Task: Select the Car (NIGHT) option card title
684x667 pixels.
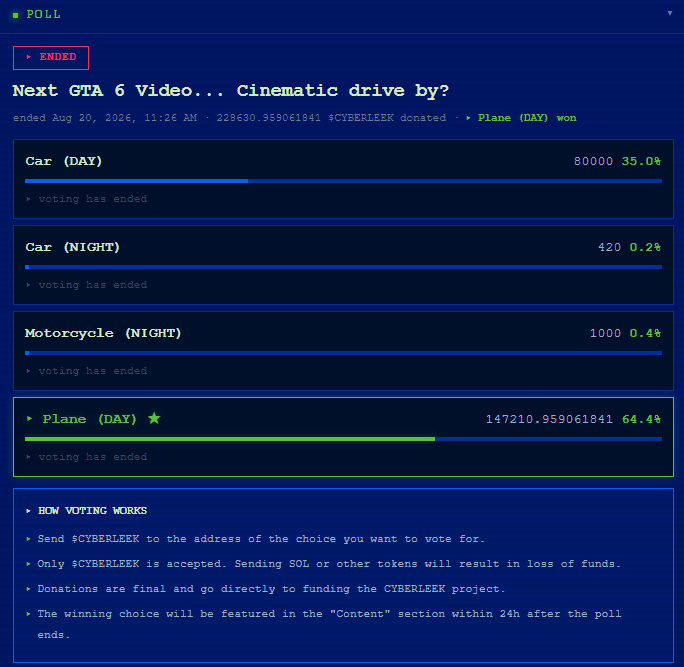Action: point(72,247)
